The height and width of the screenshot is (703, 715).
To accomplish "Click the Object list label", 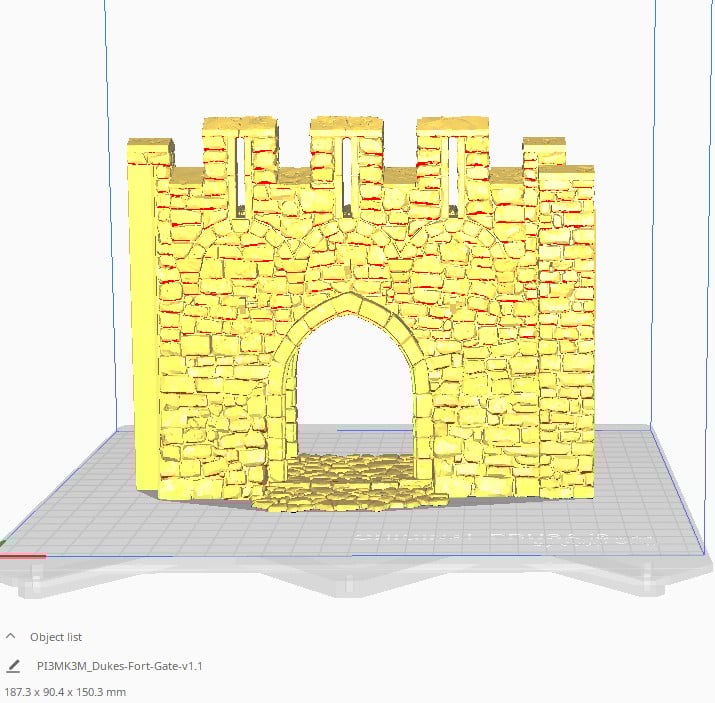I will pyautogui.click(x=56, y=637).
